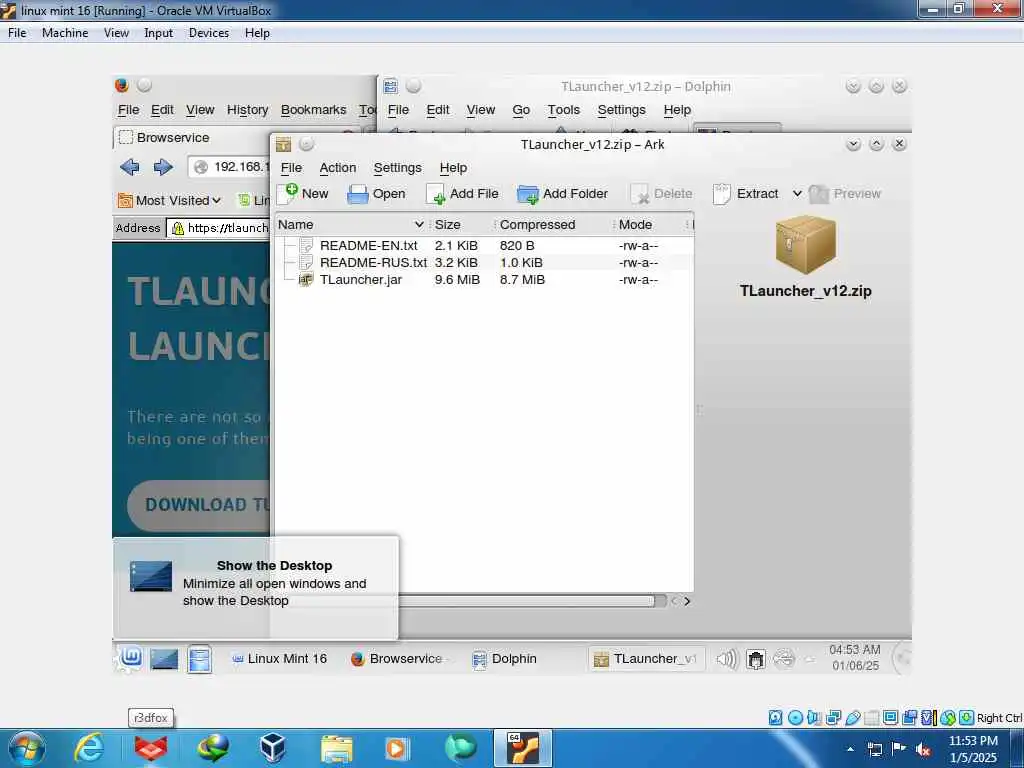Click VirtualBox USB status icon
Image resolution: width=1024 pixels, height=768 pixels.
pyautogui.click(x=852, y=718)
